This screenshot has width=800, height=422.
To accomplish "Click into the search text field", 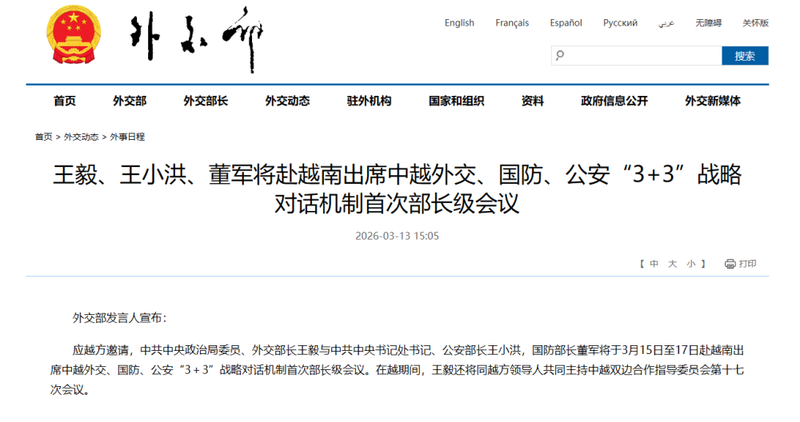I will (640, 56).
